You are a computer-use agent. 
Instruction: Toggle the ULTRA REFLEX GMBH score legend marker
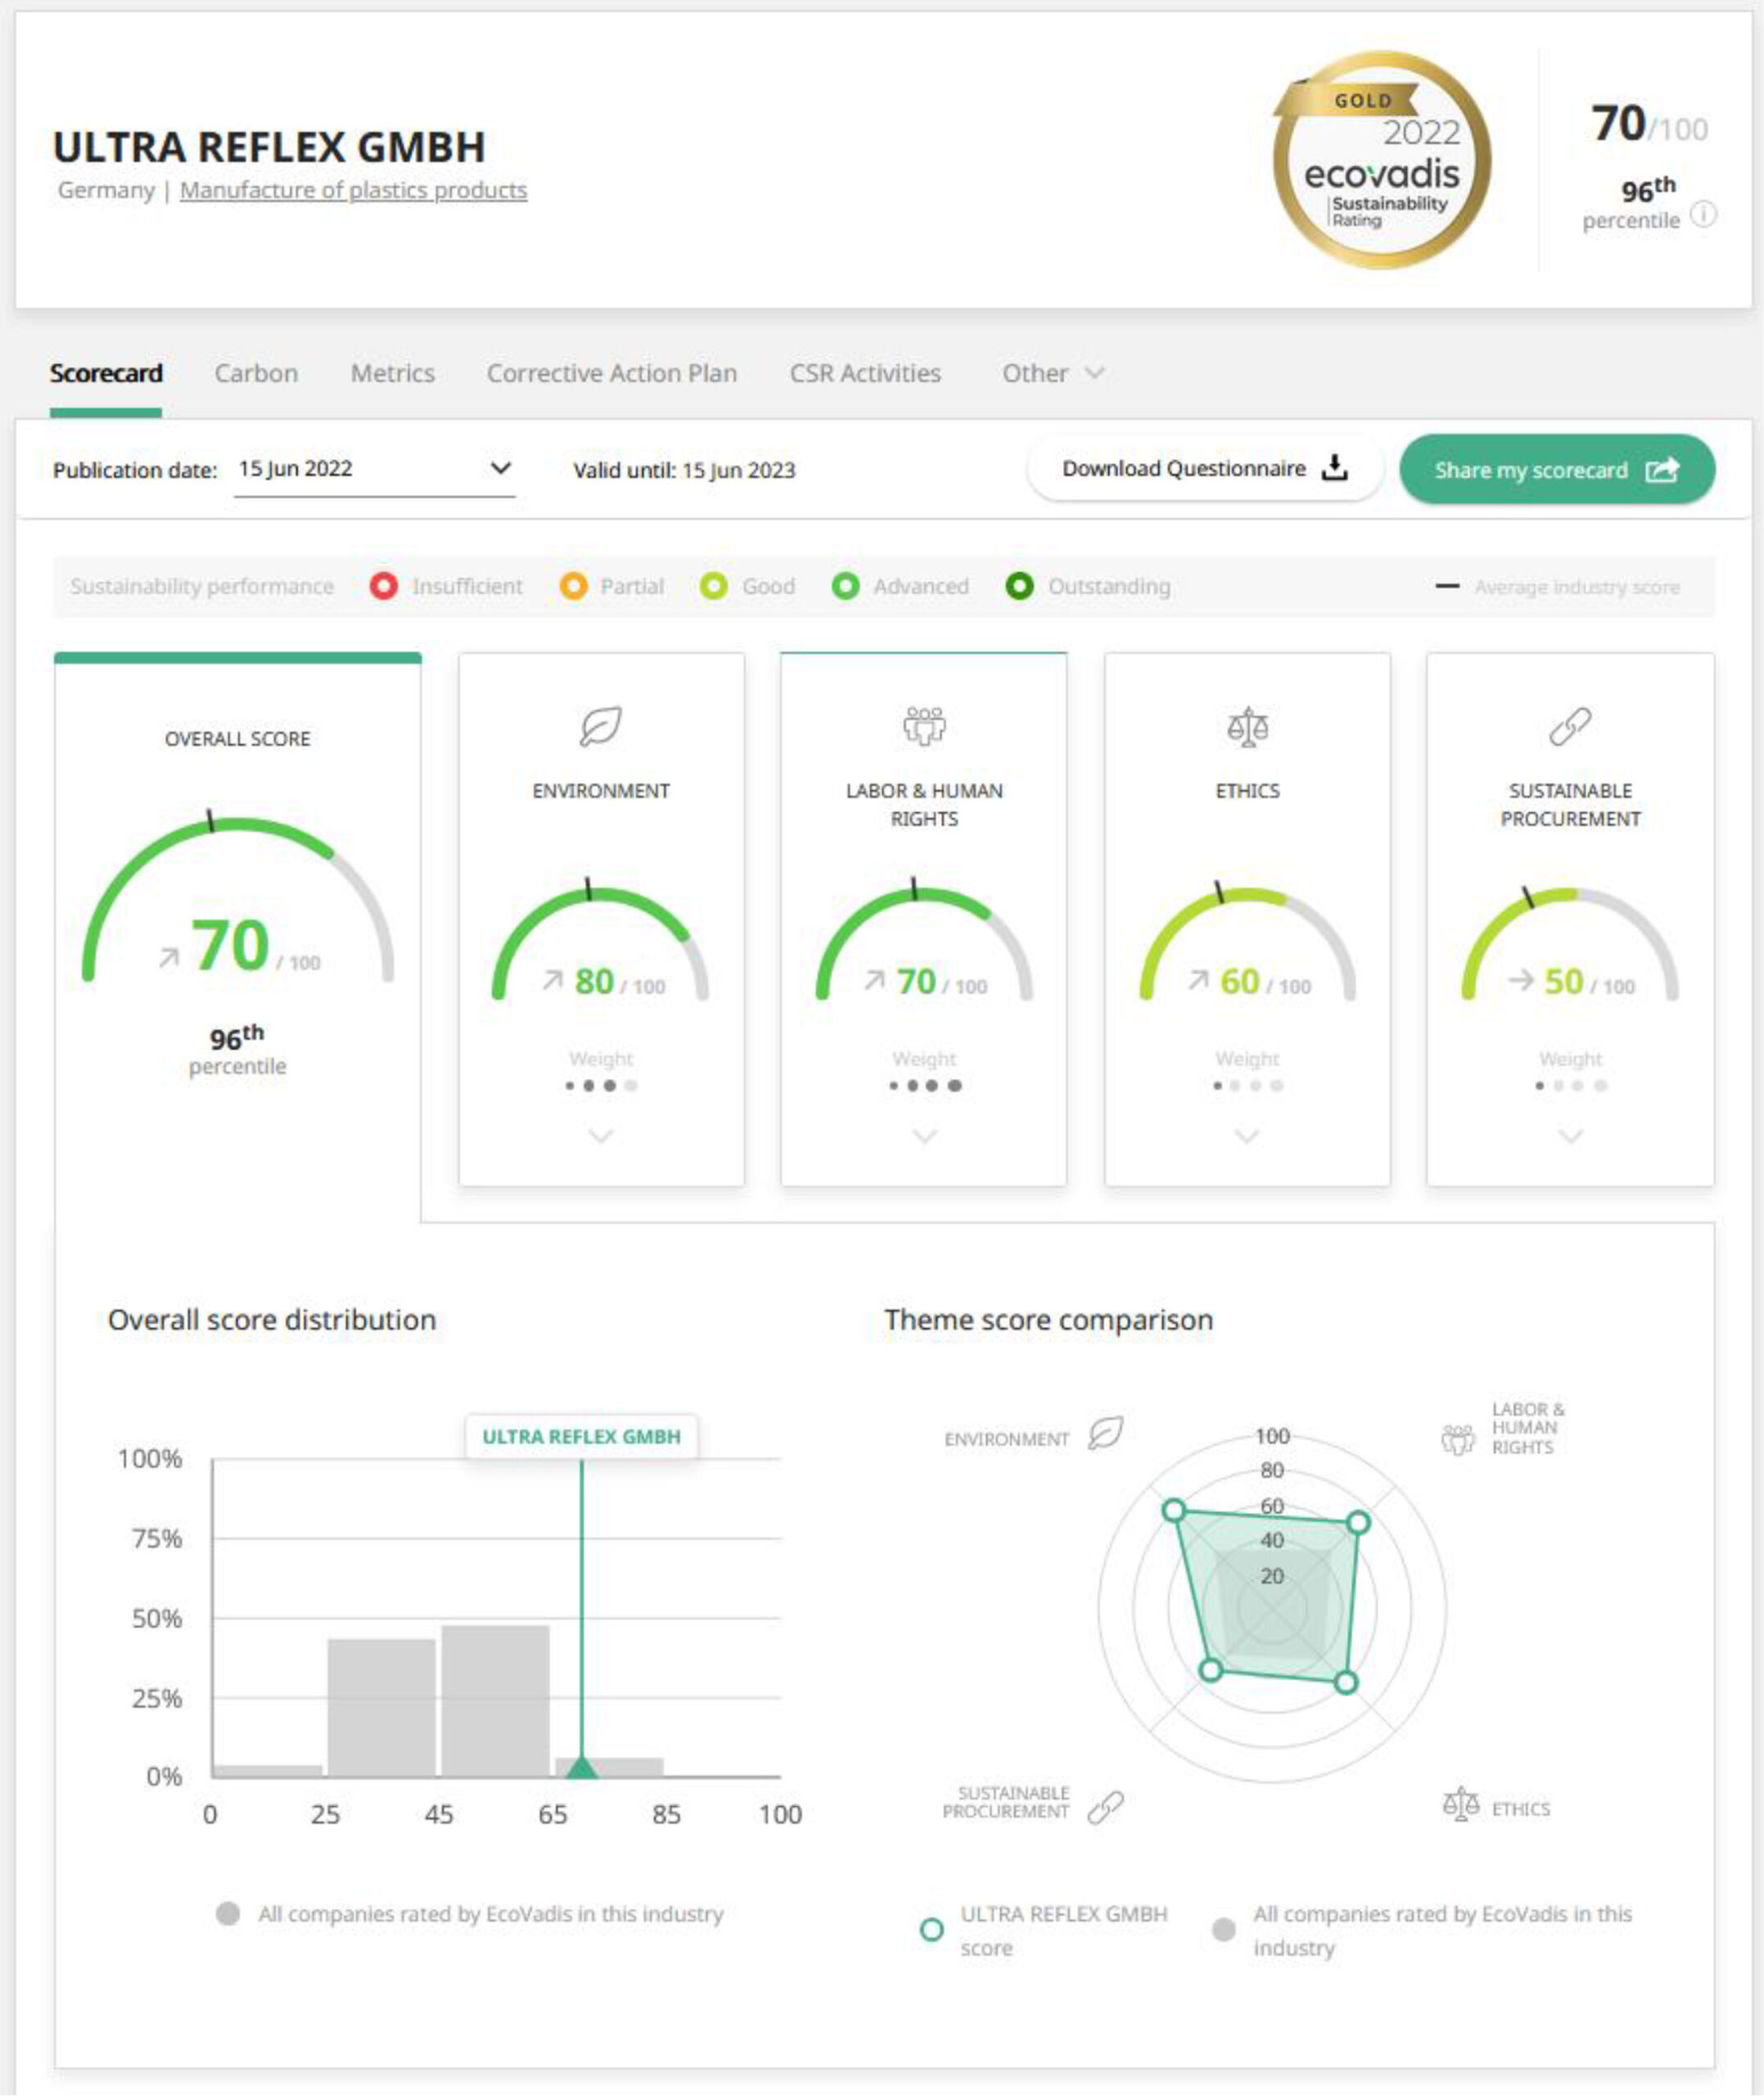[931, 1929]
